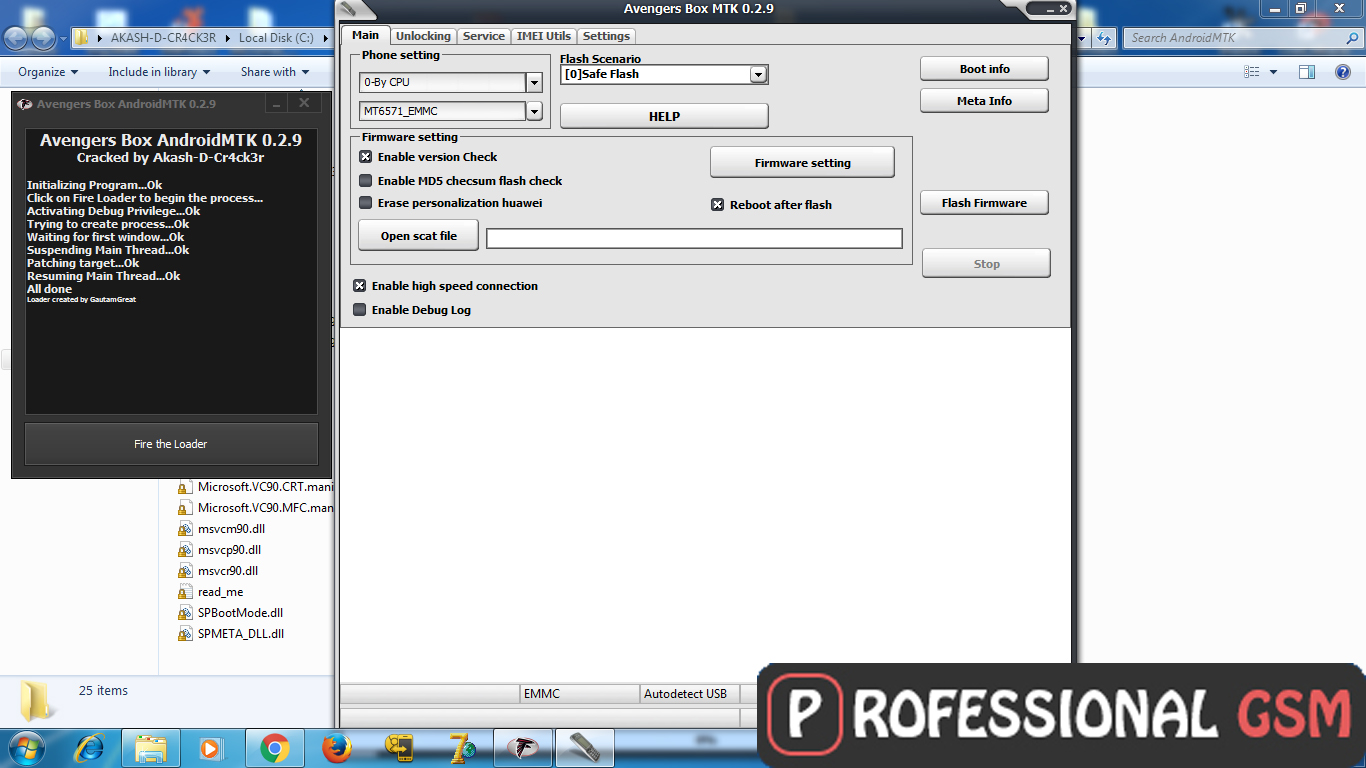Open the Windows Start menu

click(25, 748)
